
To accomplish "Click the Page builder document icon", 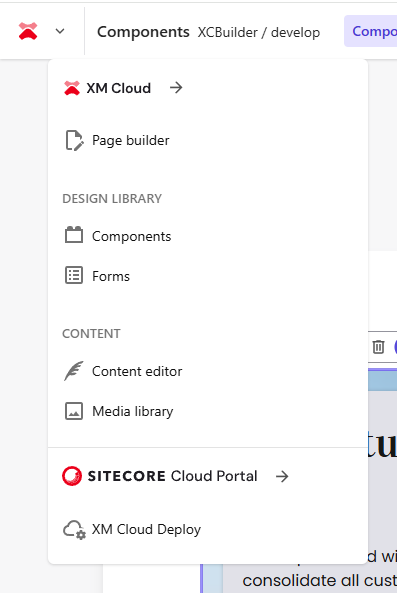I will [x=74, y=140].
